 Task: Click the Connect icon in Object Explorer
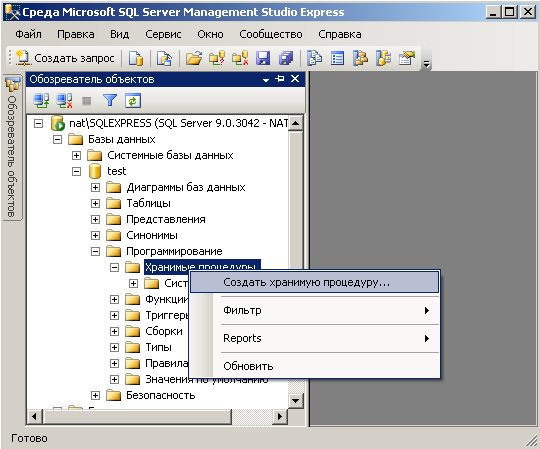click(x=41, y=101)
